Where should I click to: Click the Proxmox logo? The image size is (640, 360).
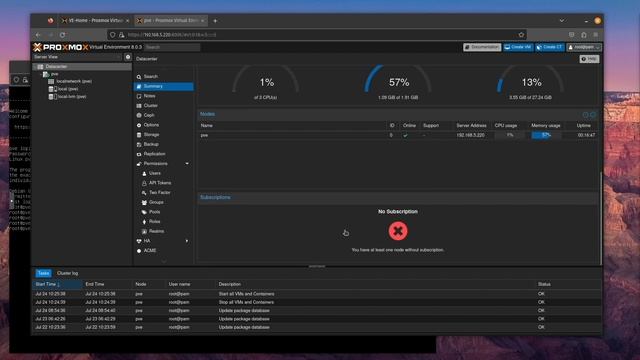point(60,47)
